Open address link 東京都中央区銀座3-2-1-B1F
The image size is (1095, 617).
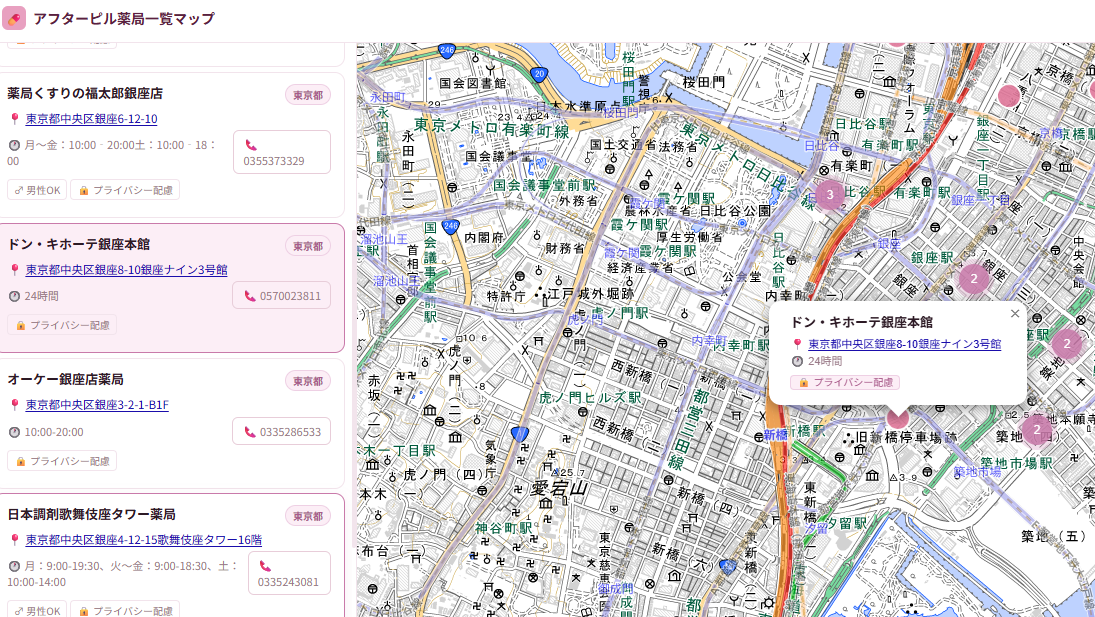coord(97,405)
